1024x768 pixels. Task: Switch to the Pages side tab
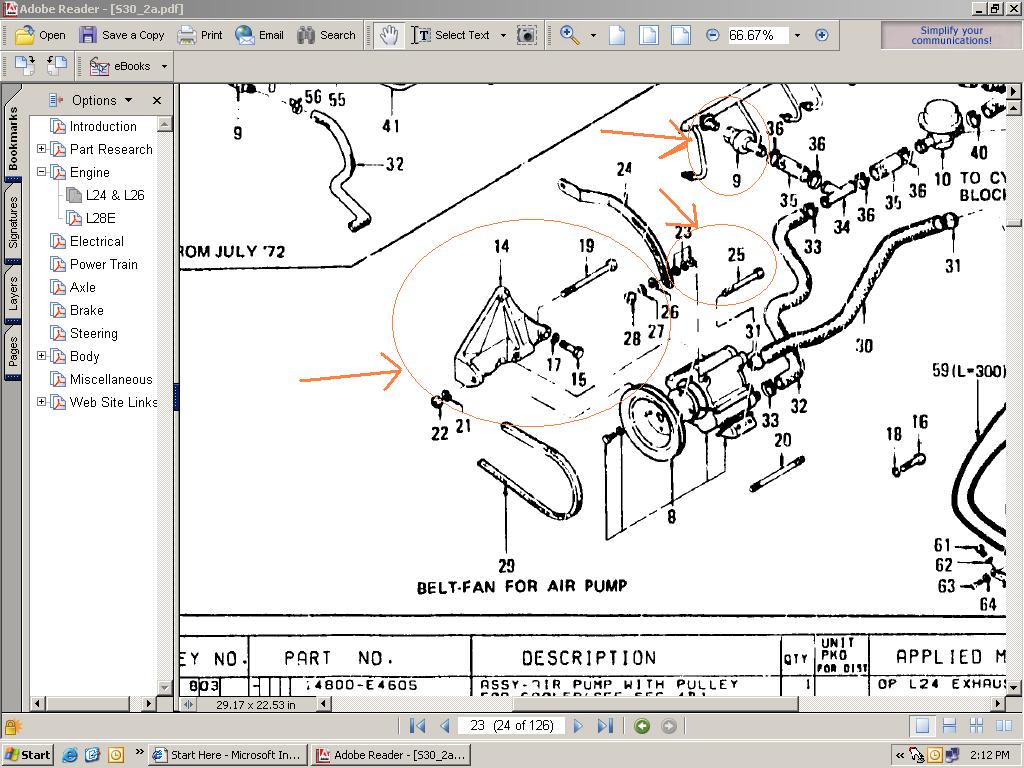click(x=13, y=351)
